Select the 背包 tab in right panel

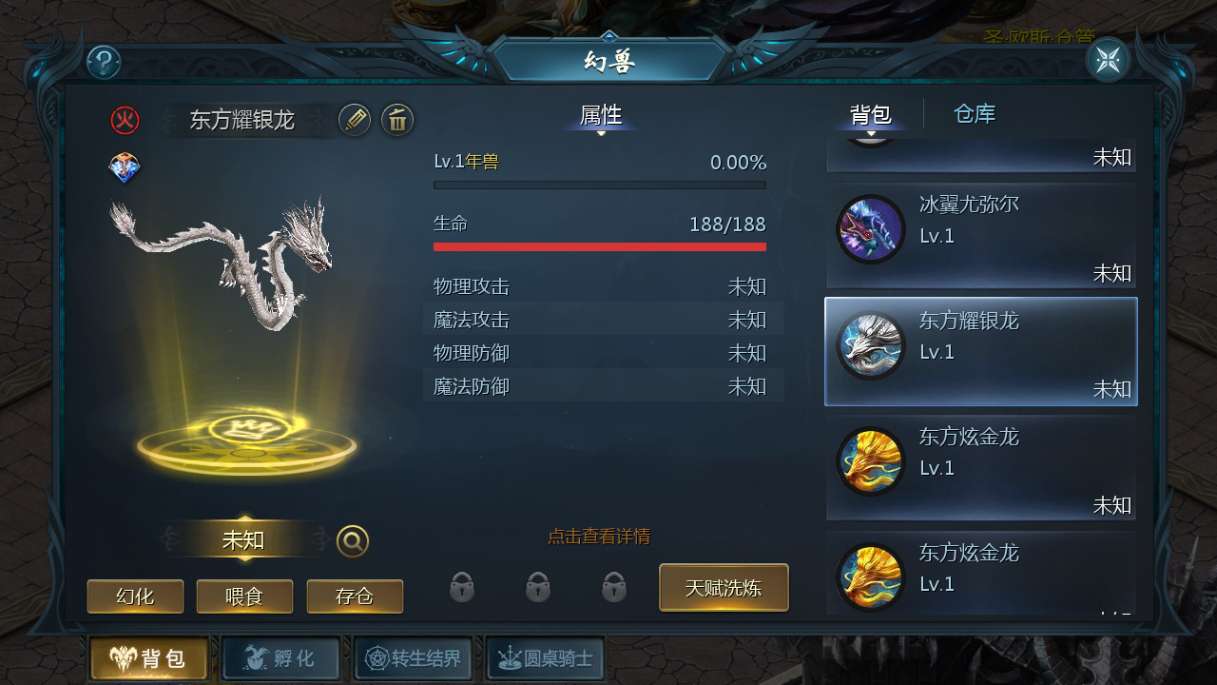coord(871,115)
